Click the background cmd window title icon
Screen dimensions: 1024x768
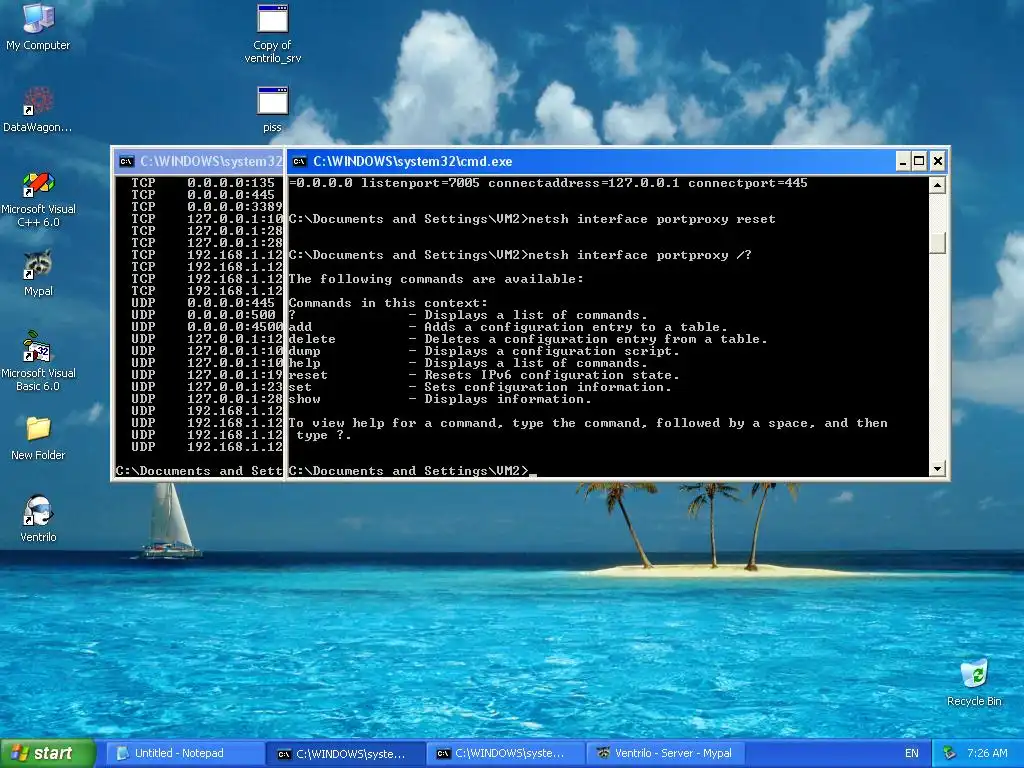coord(127,161)
